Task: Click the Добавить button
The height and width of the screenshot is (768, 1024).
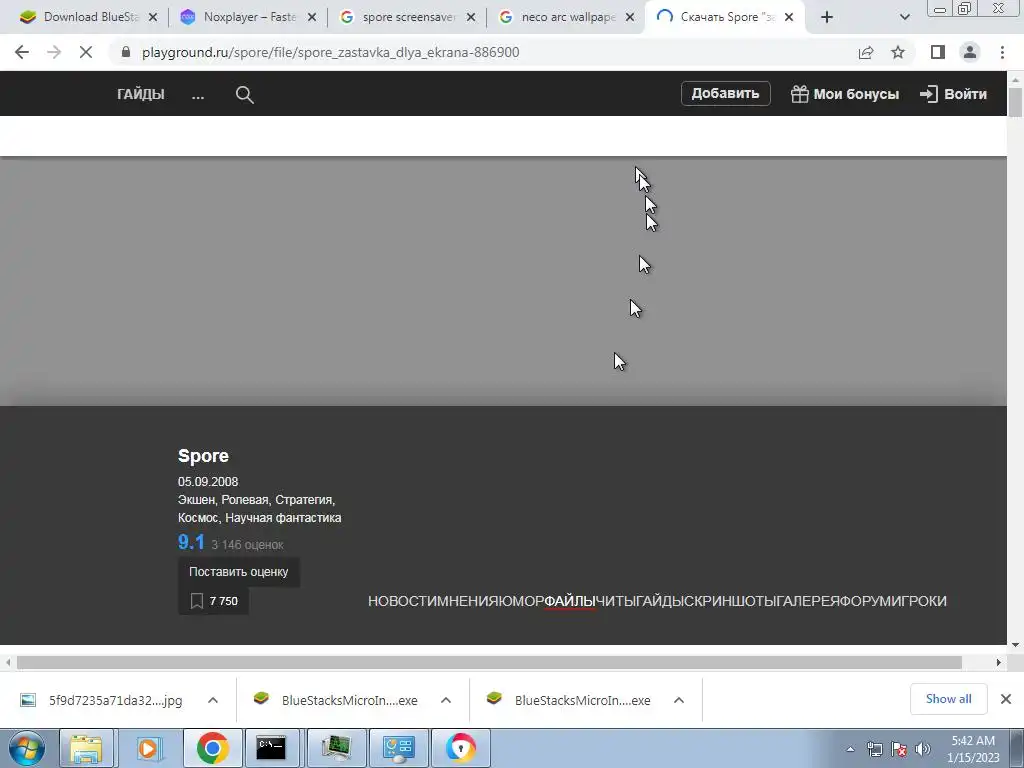Action: tap(726, 93)
